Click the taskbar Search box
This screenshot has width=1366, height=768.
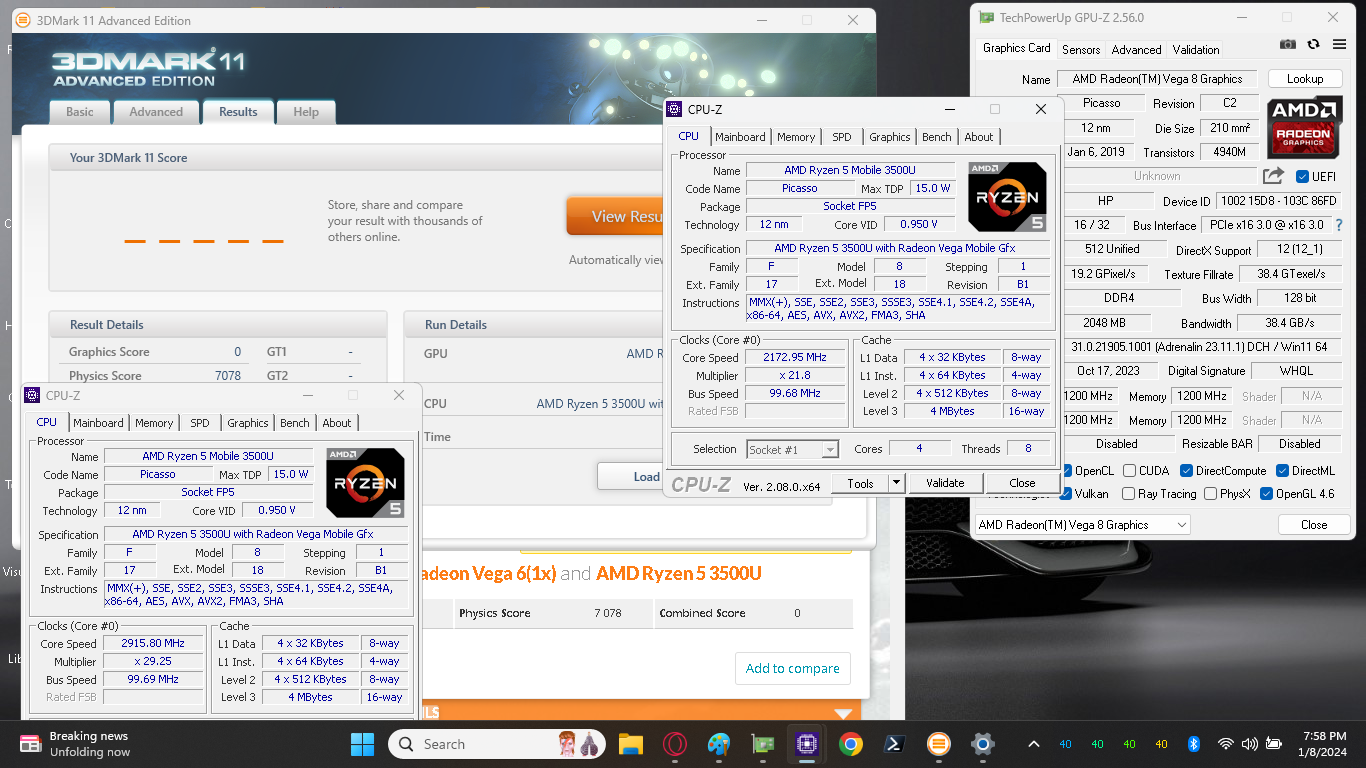click(499, 744)
